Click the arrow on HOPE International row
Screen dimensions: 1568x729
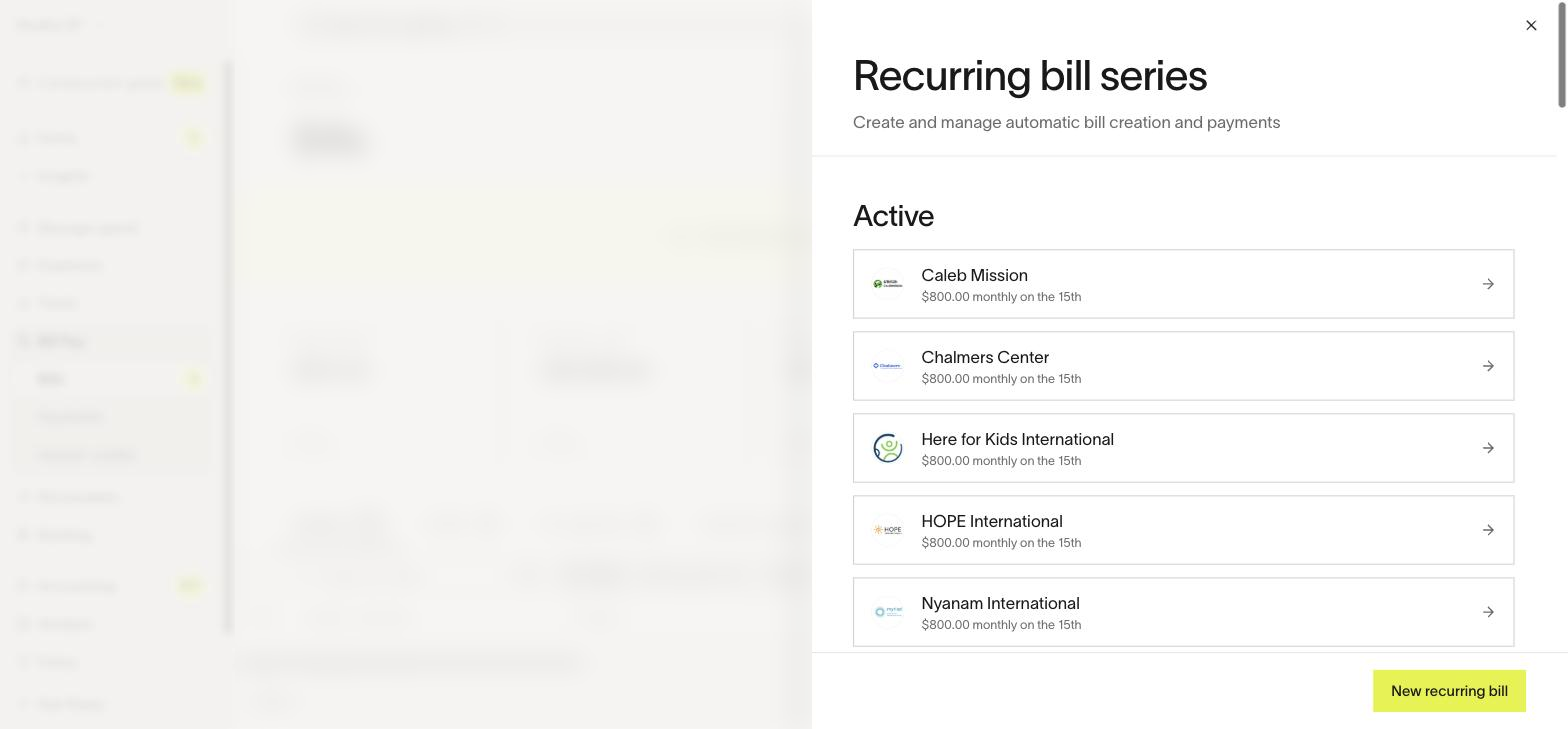(1488, 530)
